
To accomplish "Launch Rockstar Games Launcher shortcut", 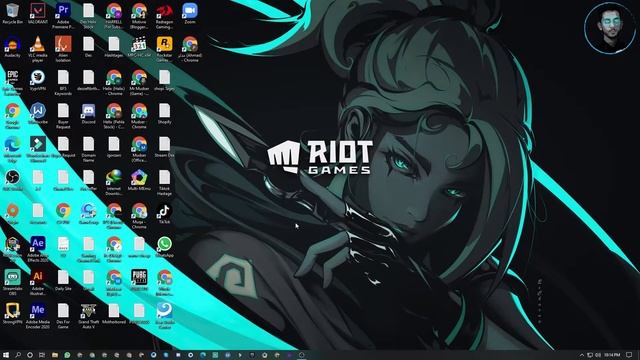I will coord(164,49).
